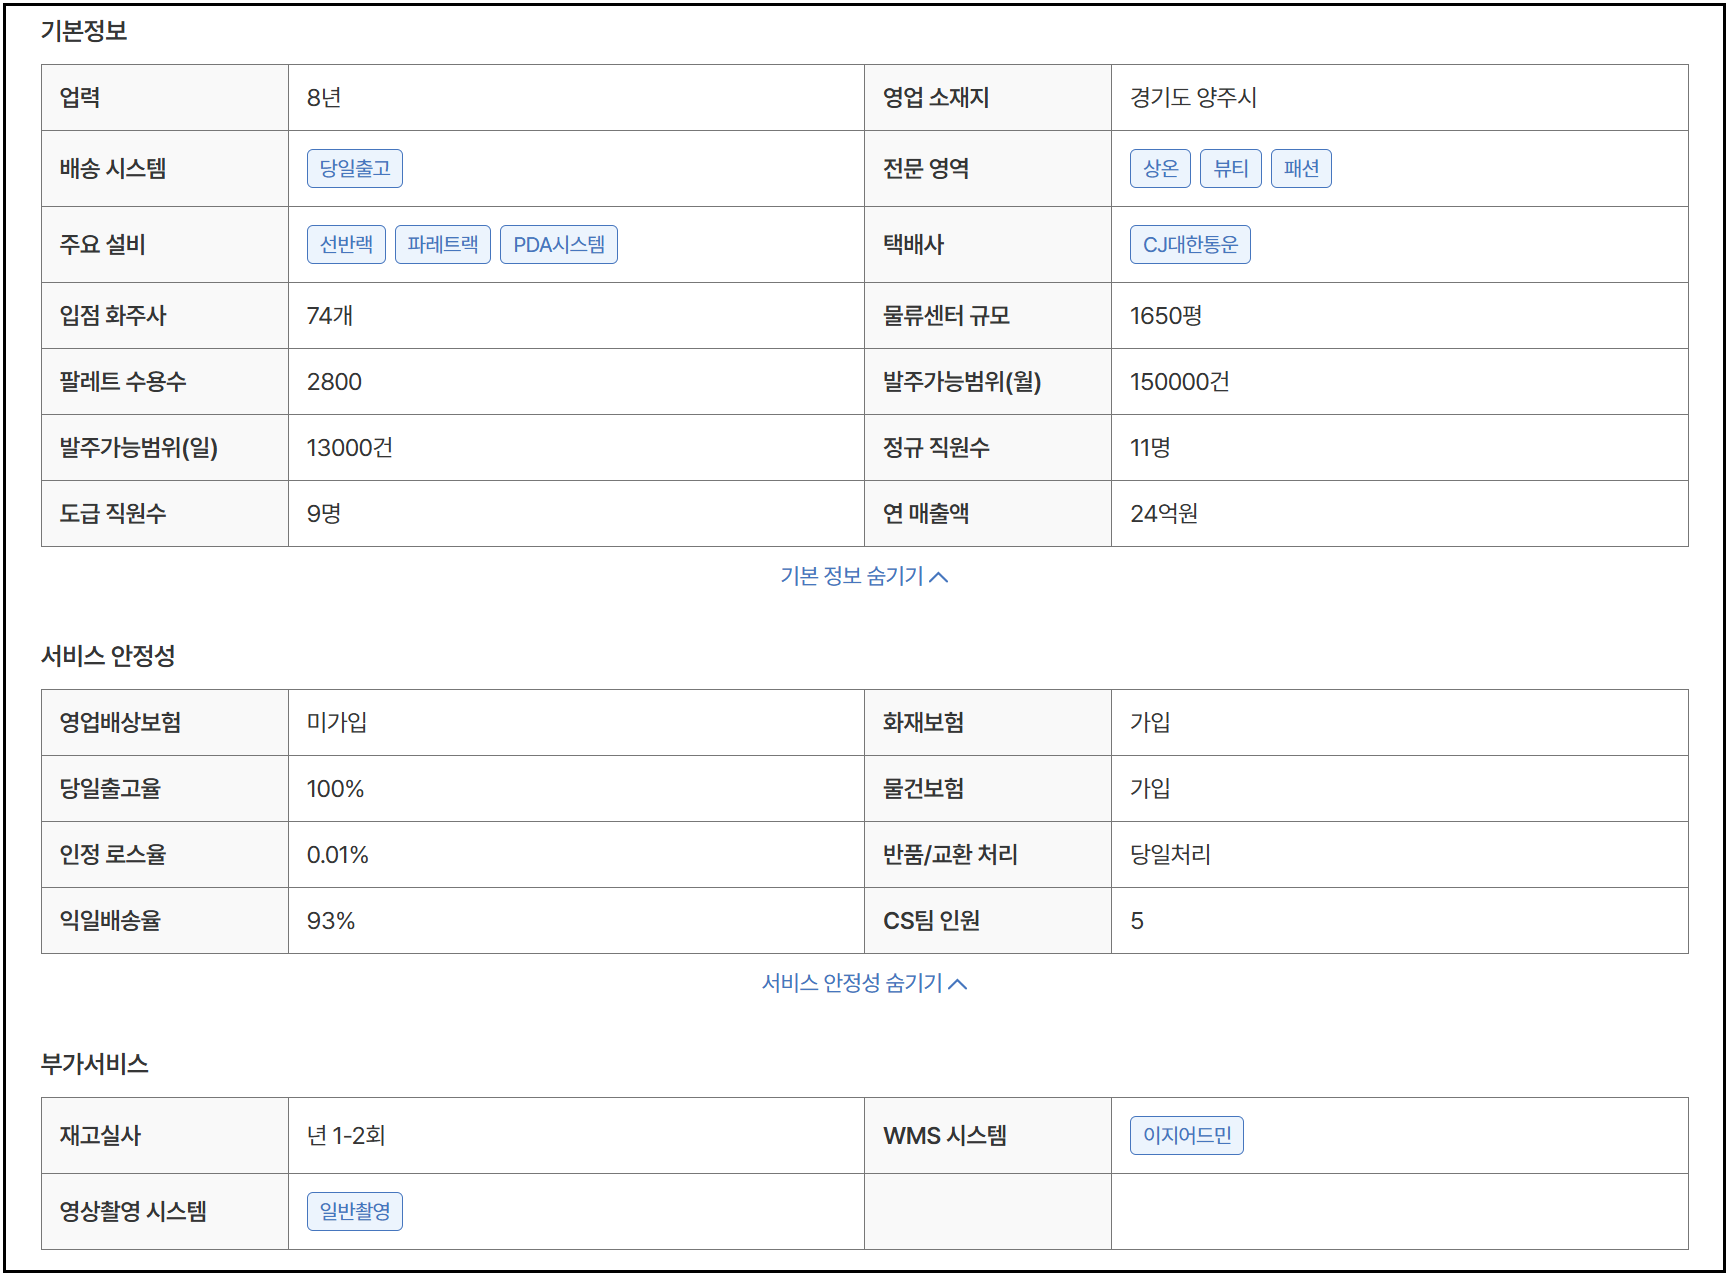Click the 택배사 label
Screen dimensions: 1729x1282
pos(913,244)
